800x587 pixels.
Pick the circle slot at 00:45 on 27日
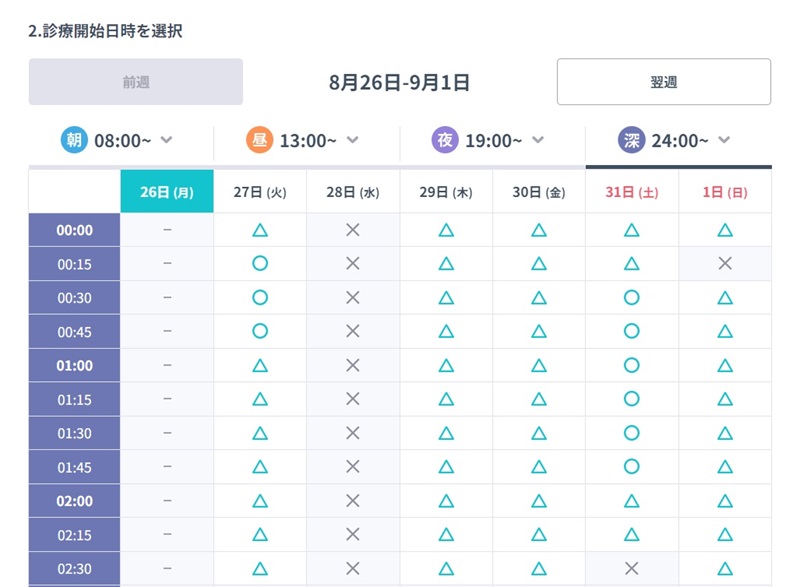coord(260,331)
